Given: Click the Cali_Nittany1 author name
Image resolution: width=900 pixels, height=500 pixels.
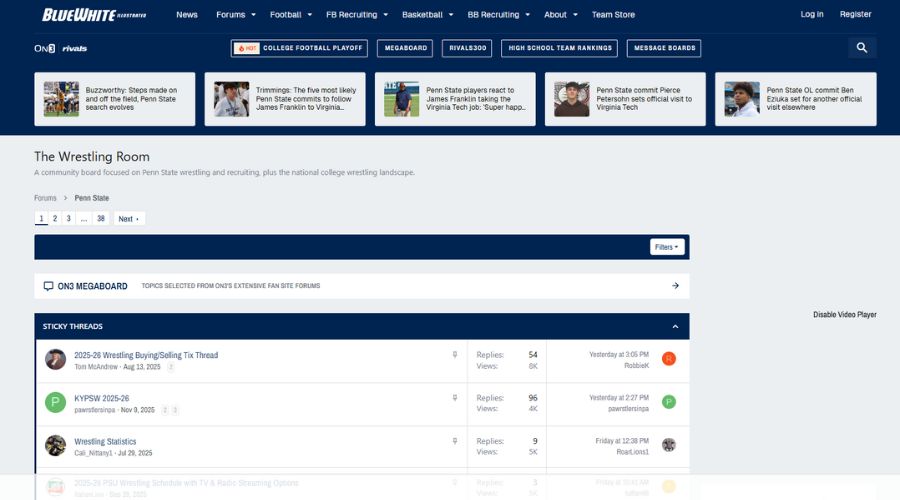Looking at the screenshot, I should [94, 453].
